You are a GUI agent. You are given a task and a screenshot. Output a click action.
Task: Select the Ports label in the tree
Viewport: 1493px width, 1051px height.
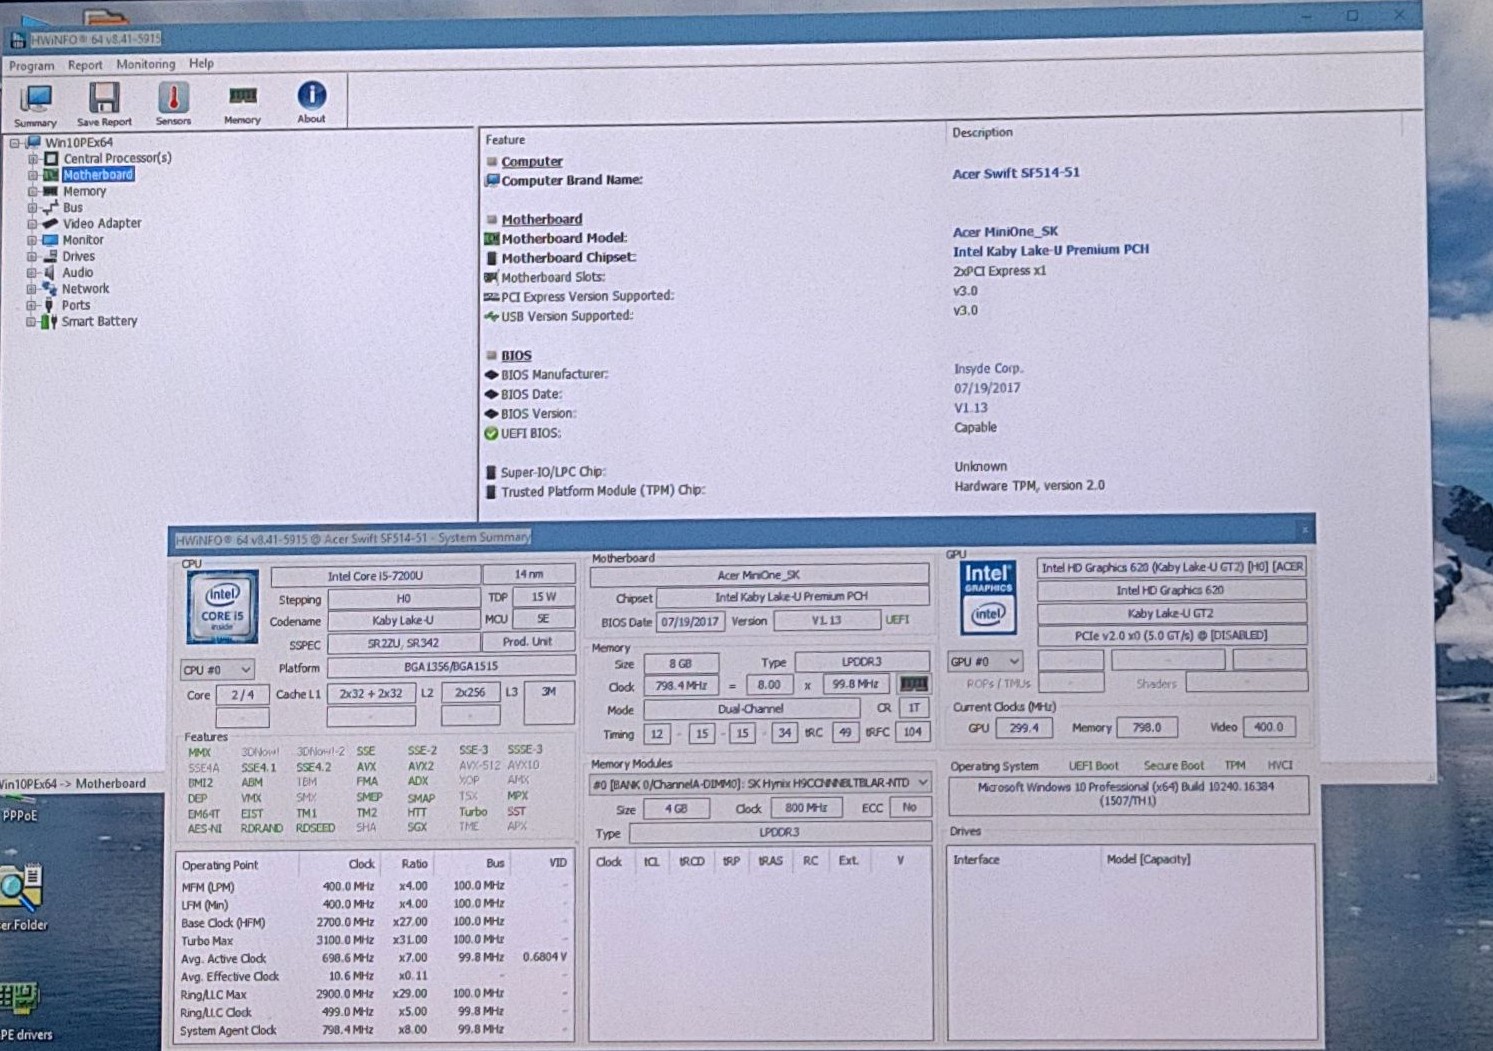[75, 305]
